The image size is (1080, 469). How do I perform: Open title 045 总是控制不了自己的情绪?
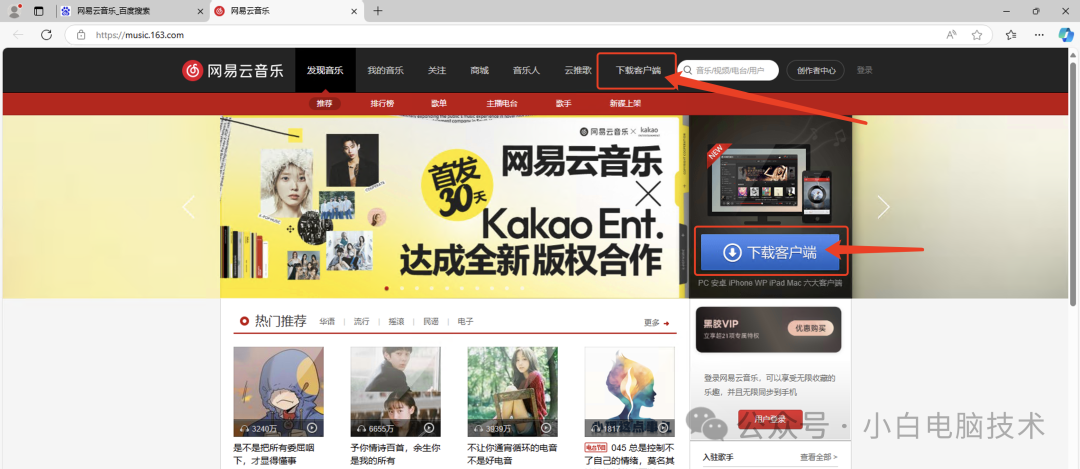click(x=630, y=454)
